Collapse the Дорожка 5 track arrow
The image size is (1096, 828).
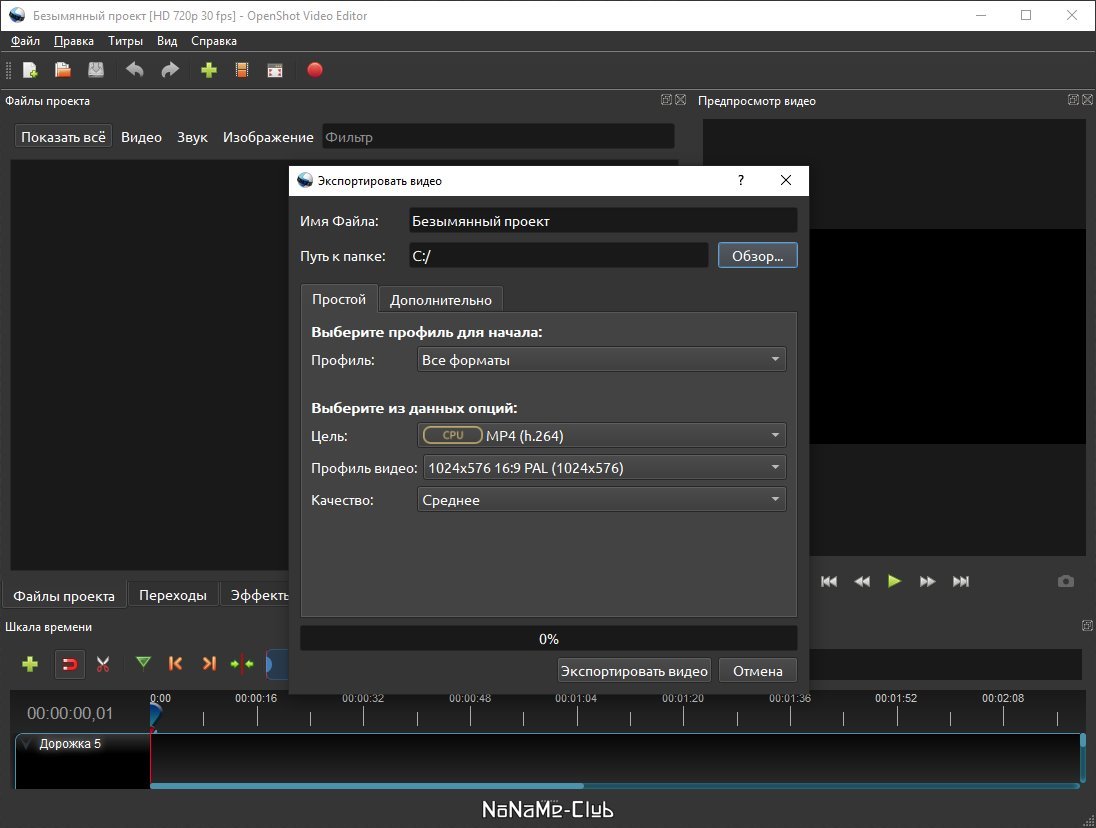click(x=27, y=744)
